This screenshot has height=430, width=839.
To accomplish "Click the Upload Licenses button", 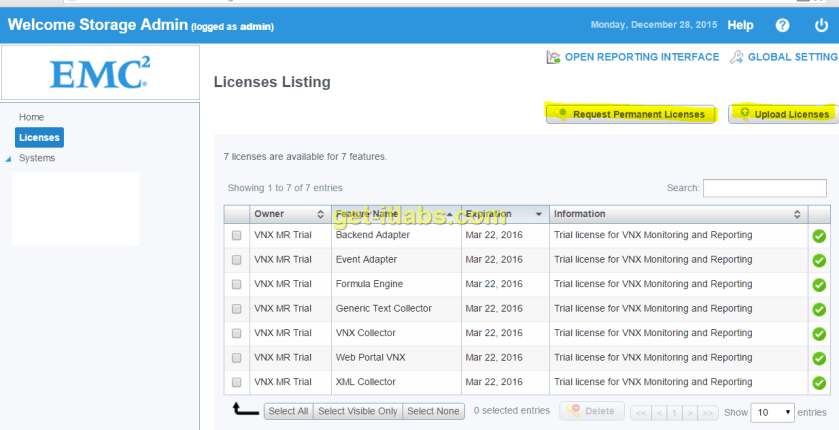I will (x=783, y=114).
